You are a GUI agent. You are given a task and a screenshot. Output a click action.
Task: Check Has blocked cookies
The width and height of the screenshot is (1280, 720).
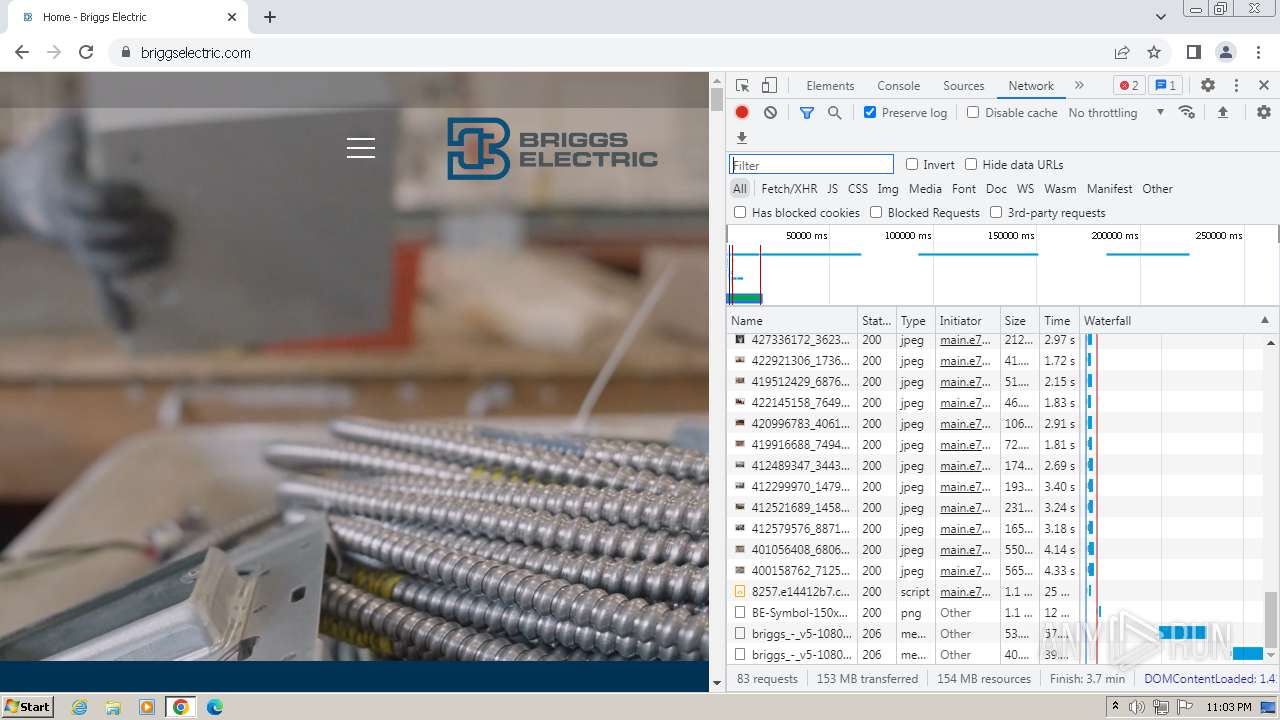tap(740, 212)
